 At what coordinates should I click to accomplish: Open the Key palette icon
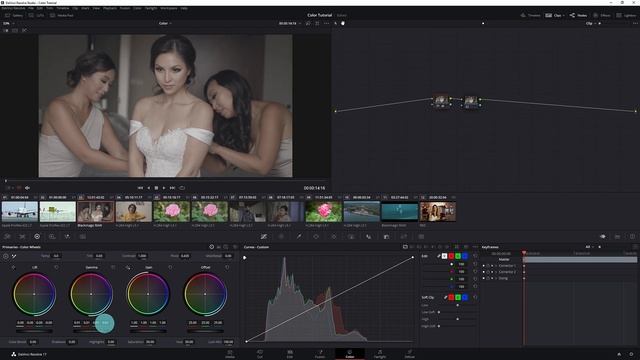tap(386, 236)
